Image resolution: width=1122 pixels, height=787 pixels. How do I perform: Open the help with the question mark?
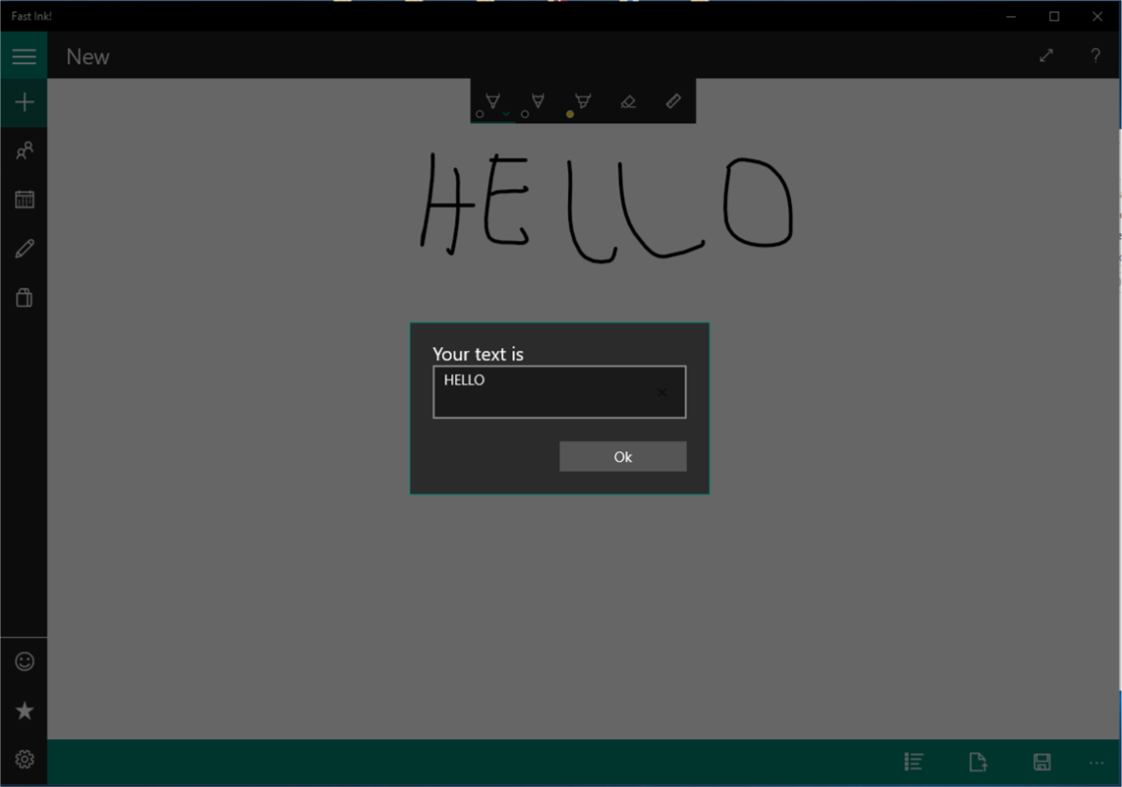[x=1095, y=56]
